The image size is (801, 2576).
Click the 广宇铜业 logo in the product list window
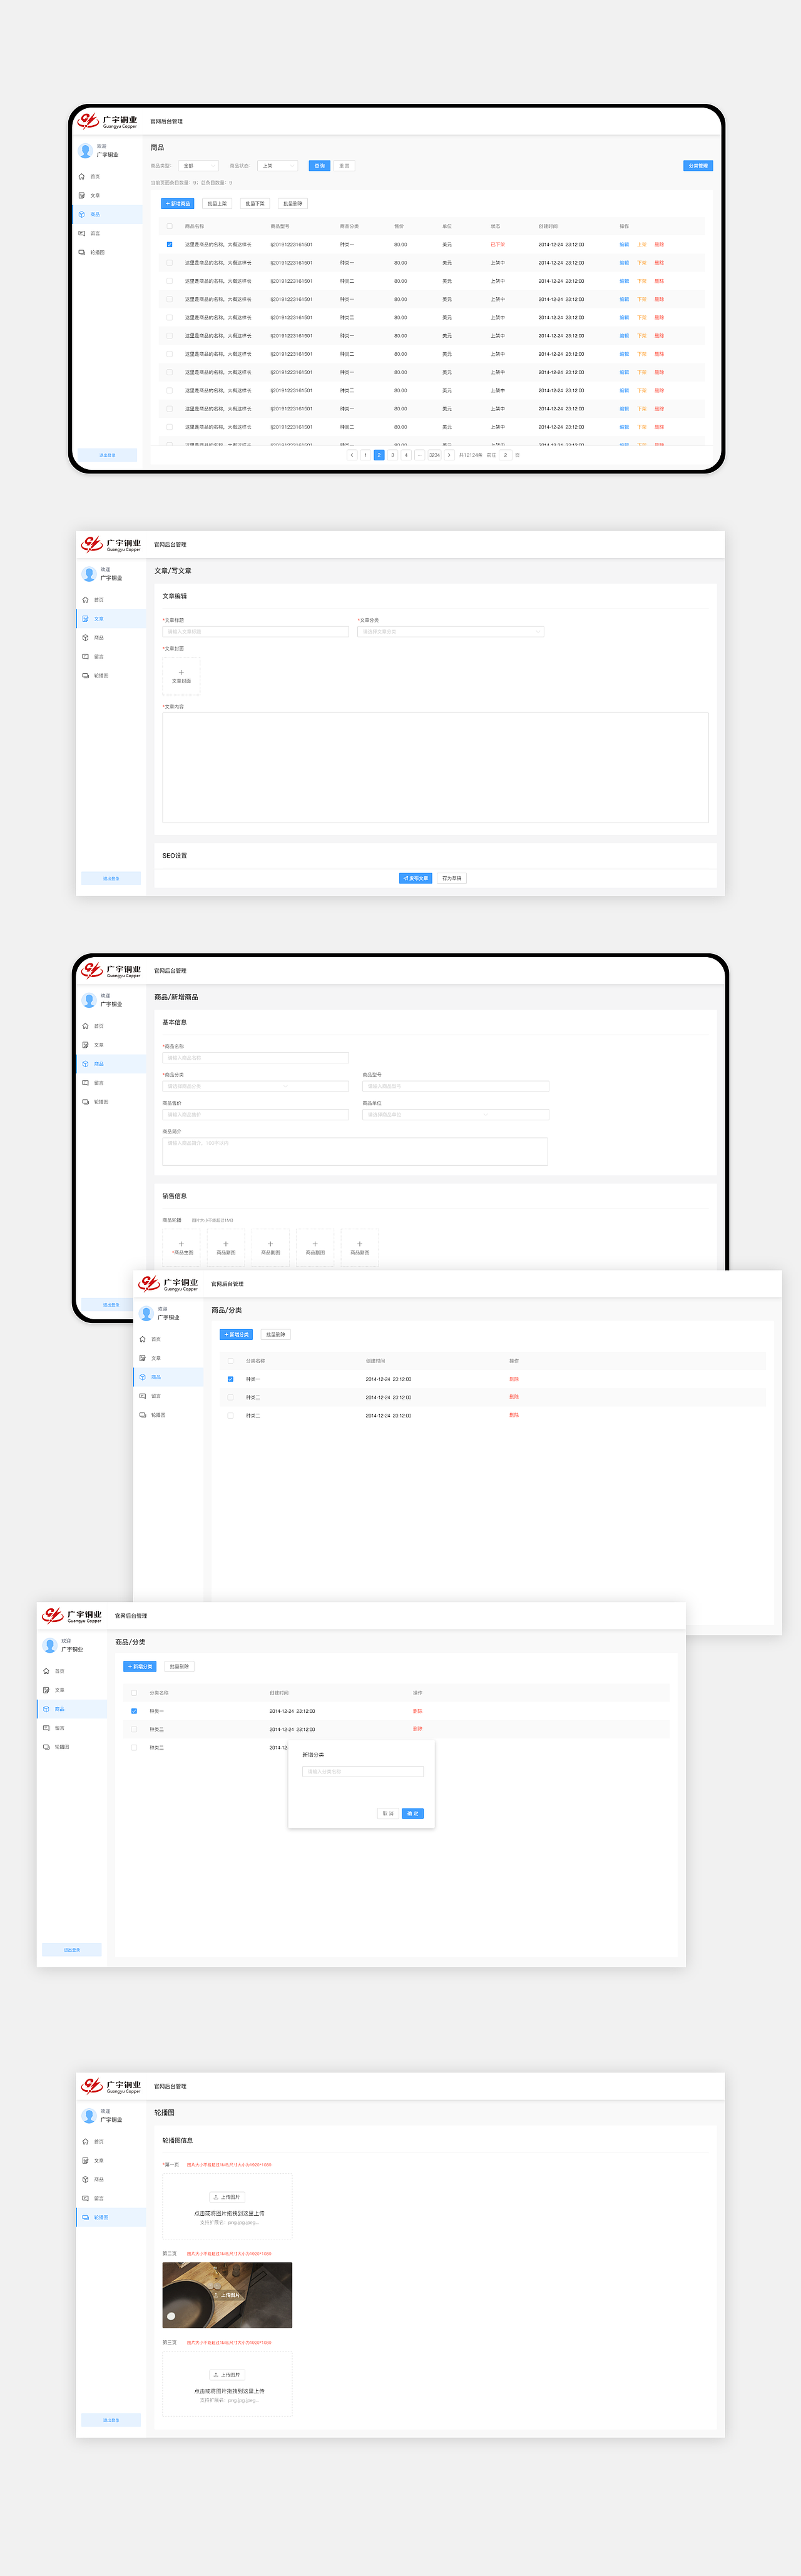(107, 121)
